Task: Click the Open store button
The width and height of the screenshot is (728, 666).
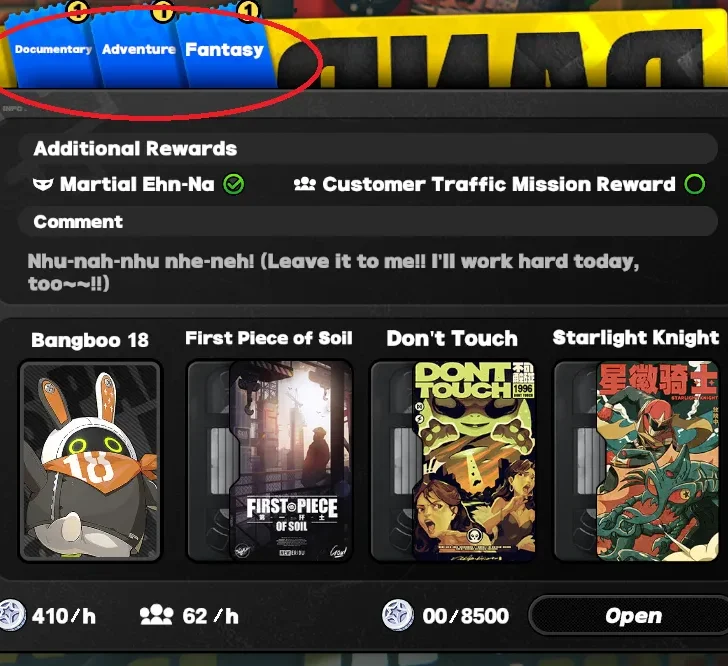Action: tap(633, 616)
